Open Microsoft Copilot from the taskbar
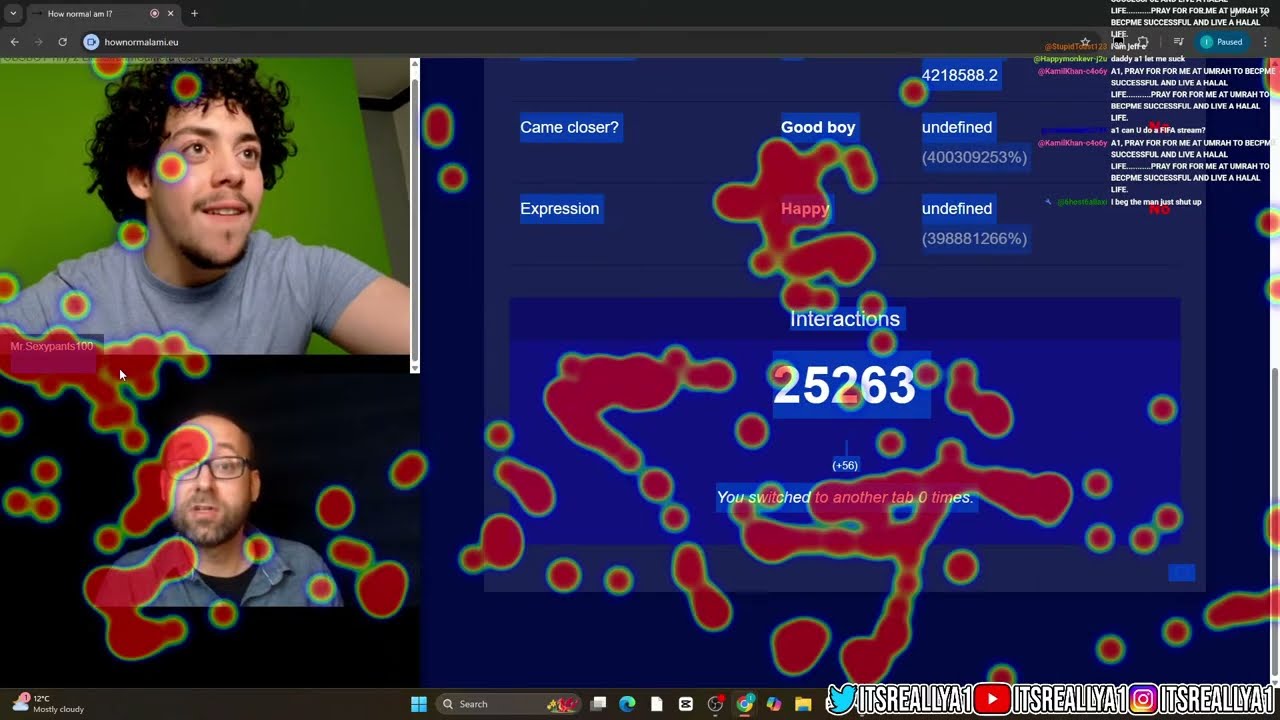This screenshot has height=720, width=1280. coord(774,704)
